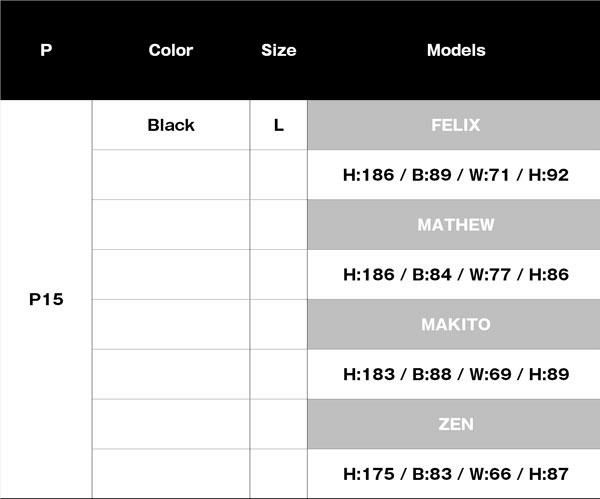This screenshot has width=600, height=499.
Task: Click empty Size cell beside ZEN measurements
Action: point(278,473)
